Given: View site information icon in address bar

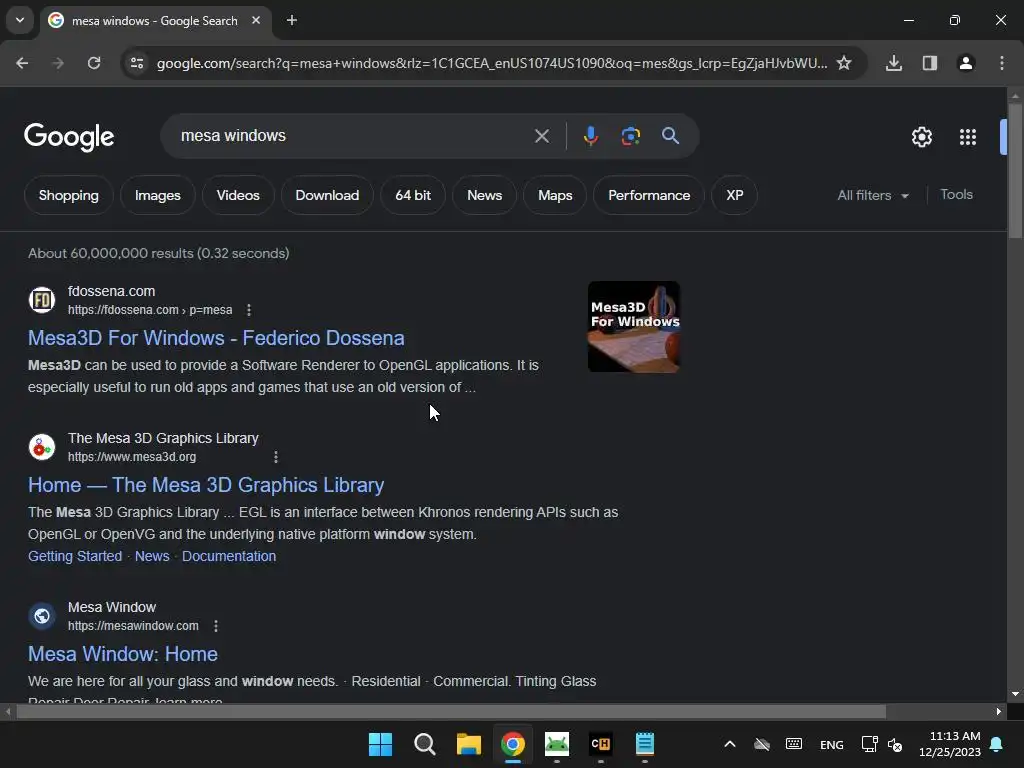Looking at the screenshot, I should click(x=137, y=63).
